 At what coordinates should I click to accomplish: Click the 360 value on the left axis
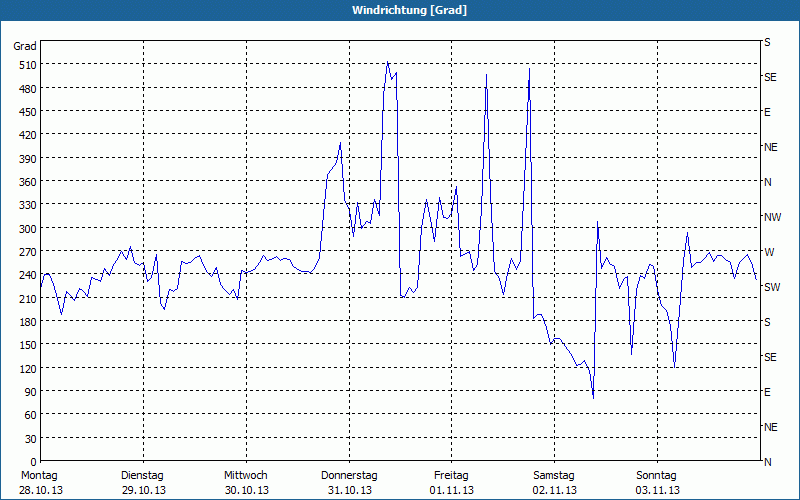pyautogui.click(x=28, y=182)
